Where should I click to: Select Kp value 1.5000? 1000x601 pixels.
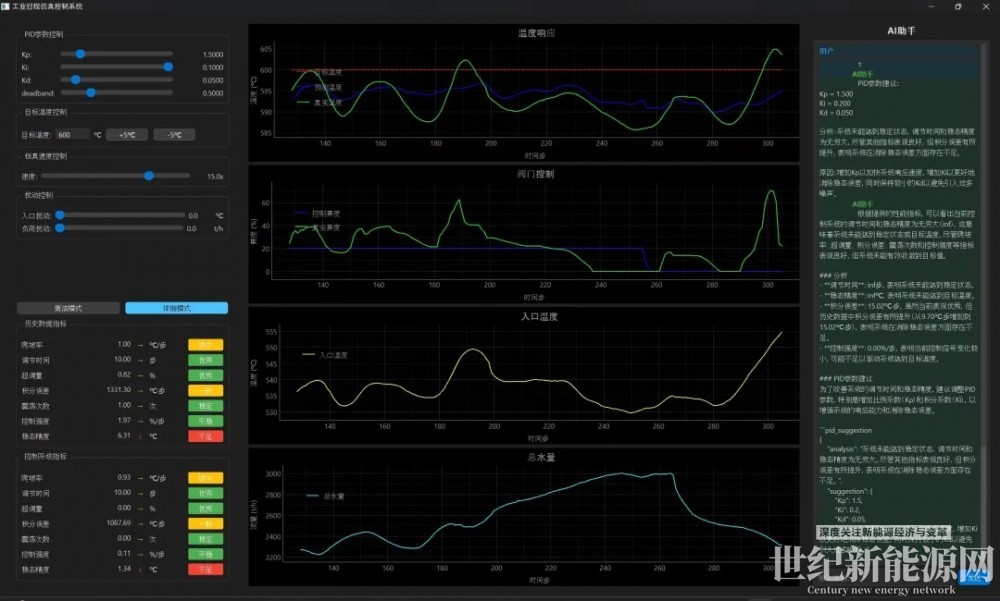point(212,55)
